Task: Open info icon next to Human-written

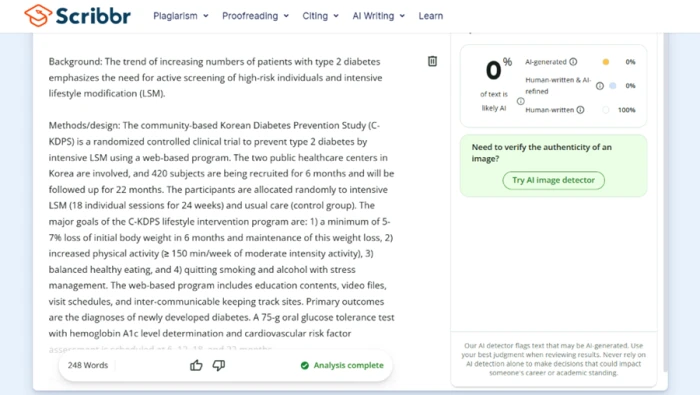Action: click(x=580, y=110)
